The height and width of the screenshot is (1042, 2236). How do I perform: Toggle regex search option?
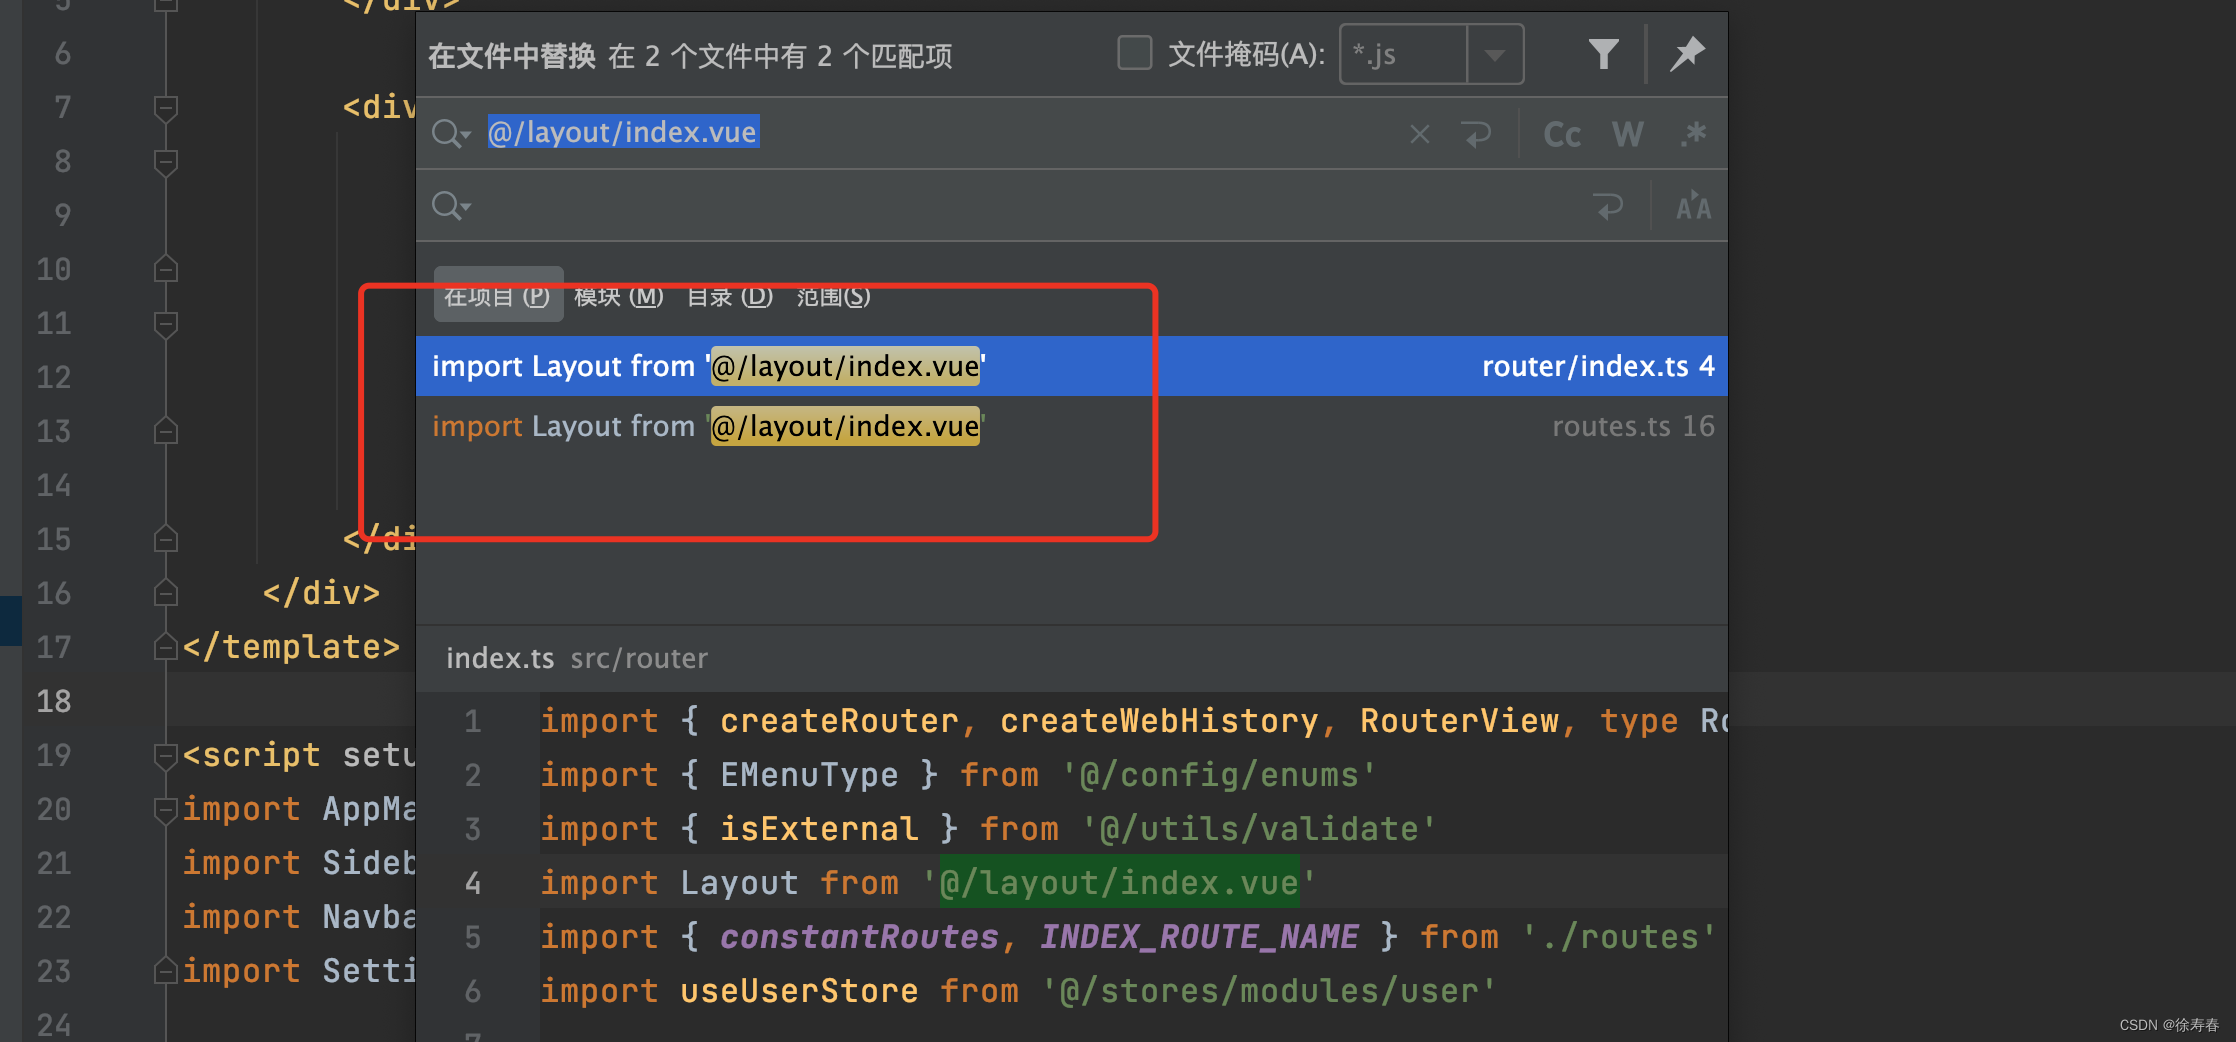tap(1693, 134)
